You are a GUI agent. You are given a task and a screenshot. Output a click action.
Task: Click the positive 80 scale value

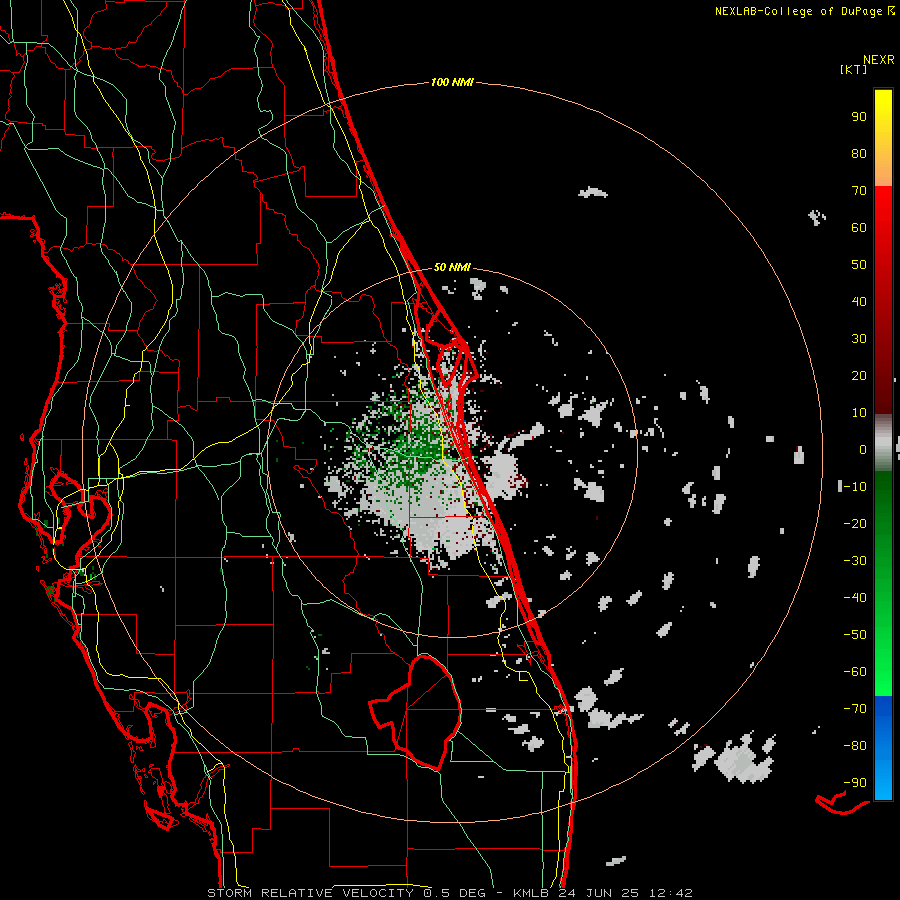tap(859, 153)
